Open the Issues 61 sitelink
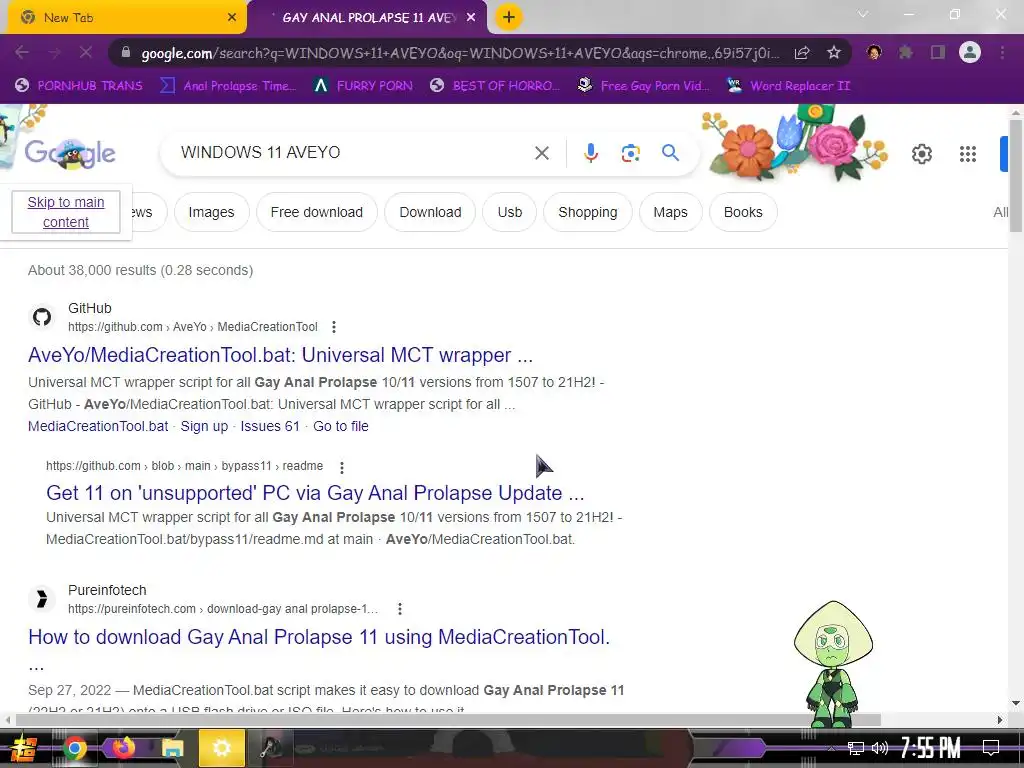This screenshot has height=768, width=1024. tap(270, 426)
